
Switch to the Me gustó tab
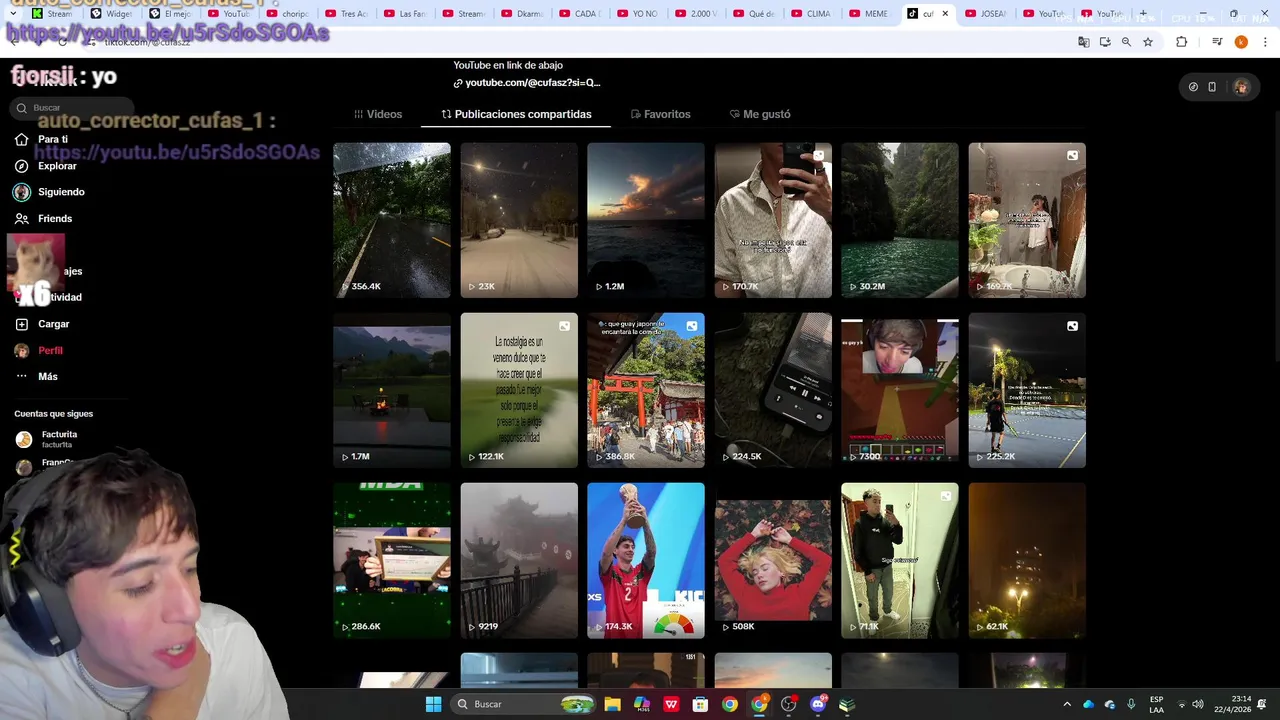(x=760, y=114)
